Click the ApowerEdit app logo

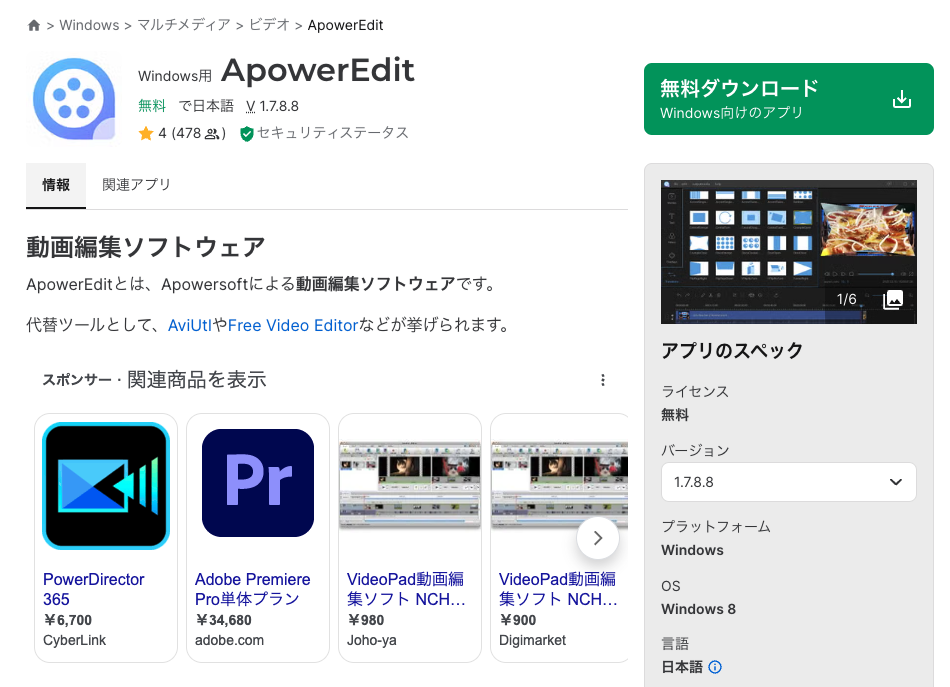(x=74, y=99)
